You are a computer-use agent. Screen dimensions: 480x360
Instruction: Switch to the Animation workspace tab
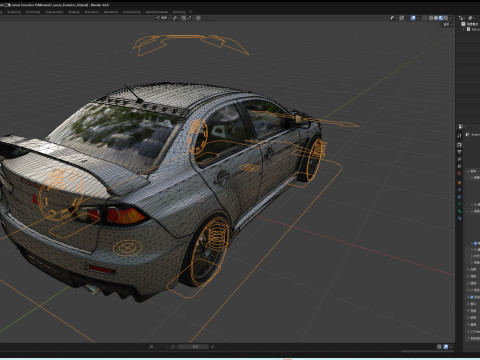click(x=92, y=12)
